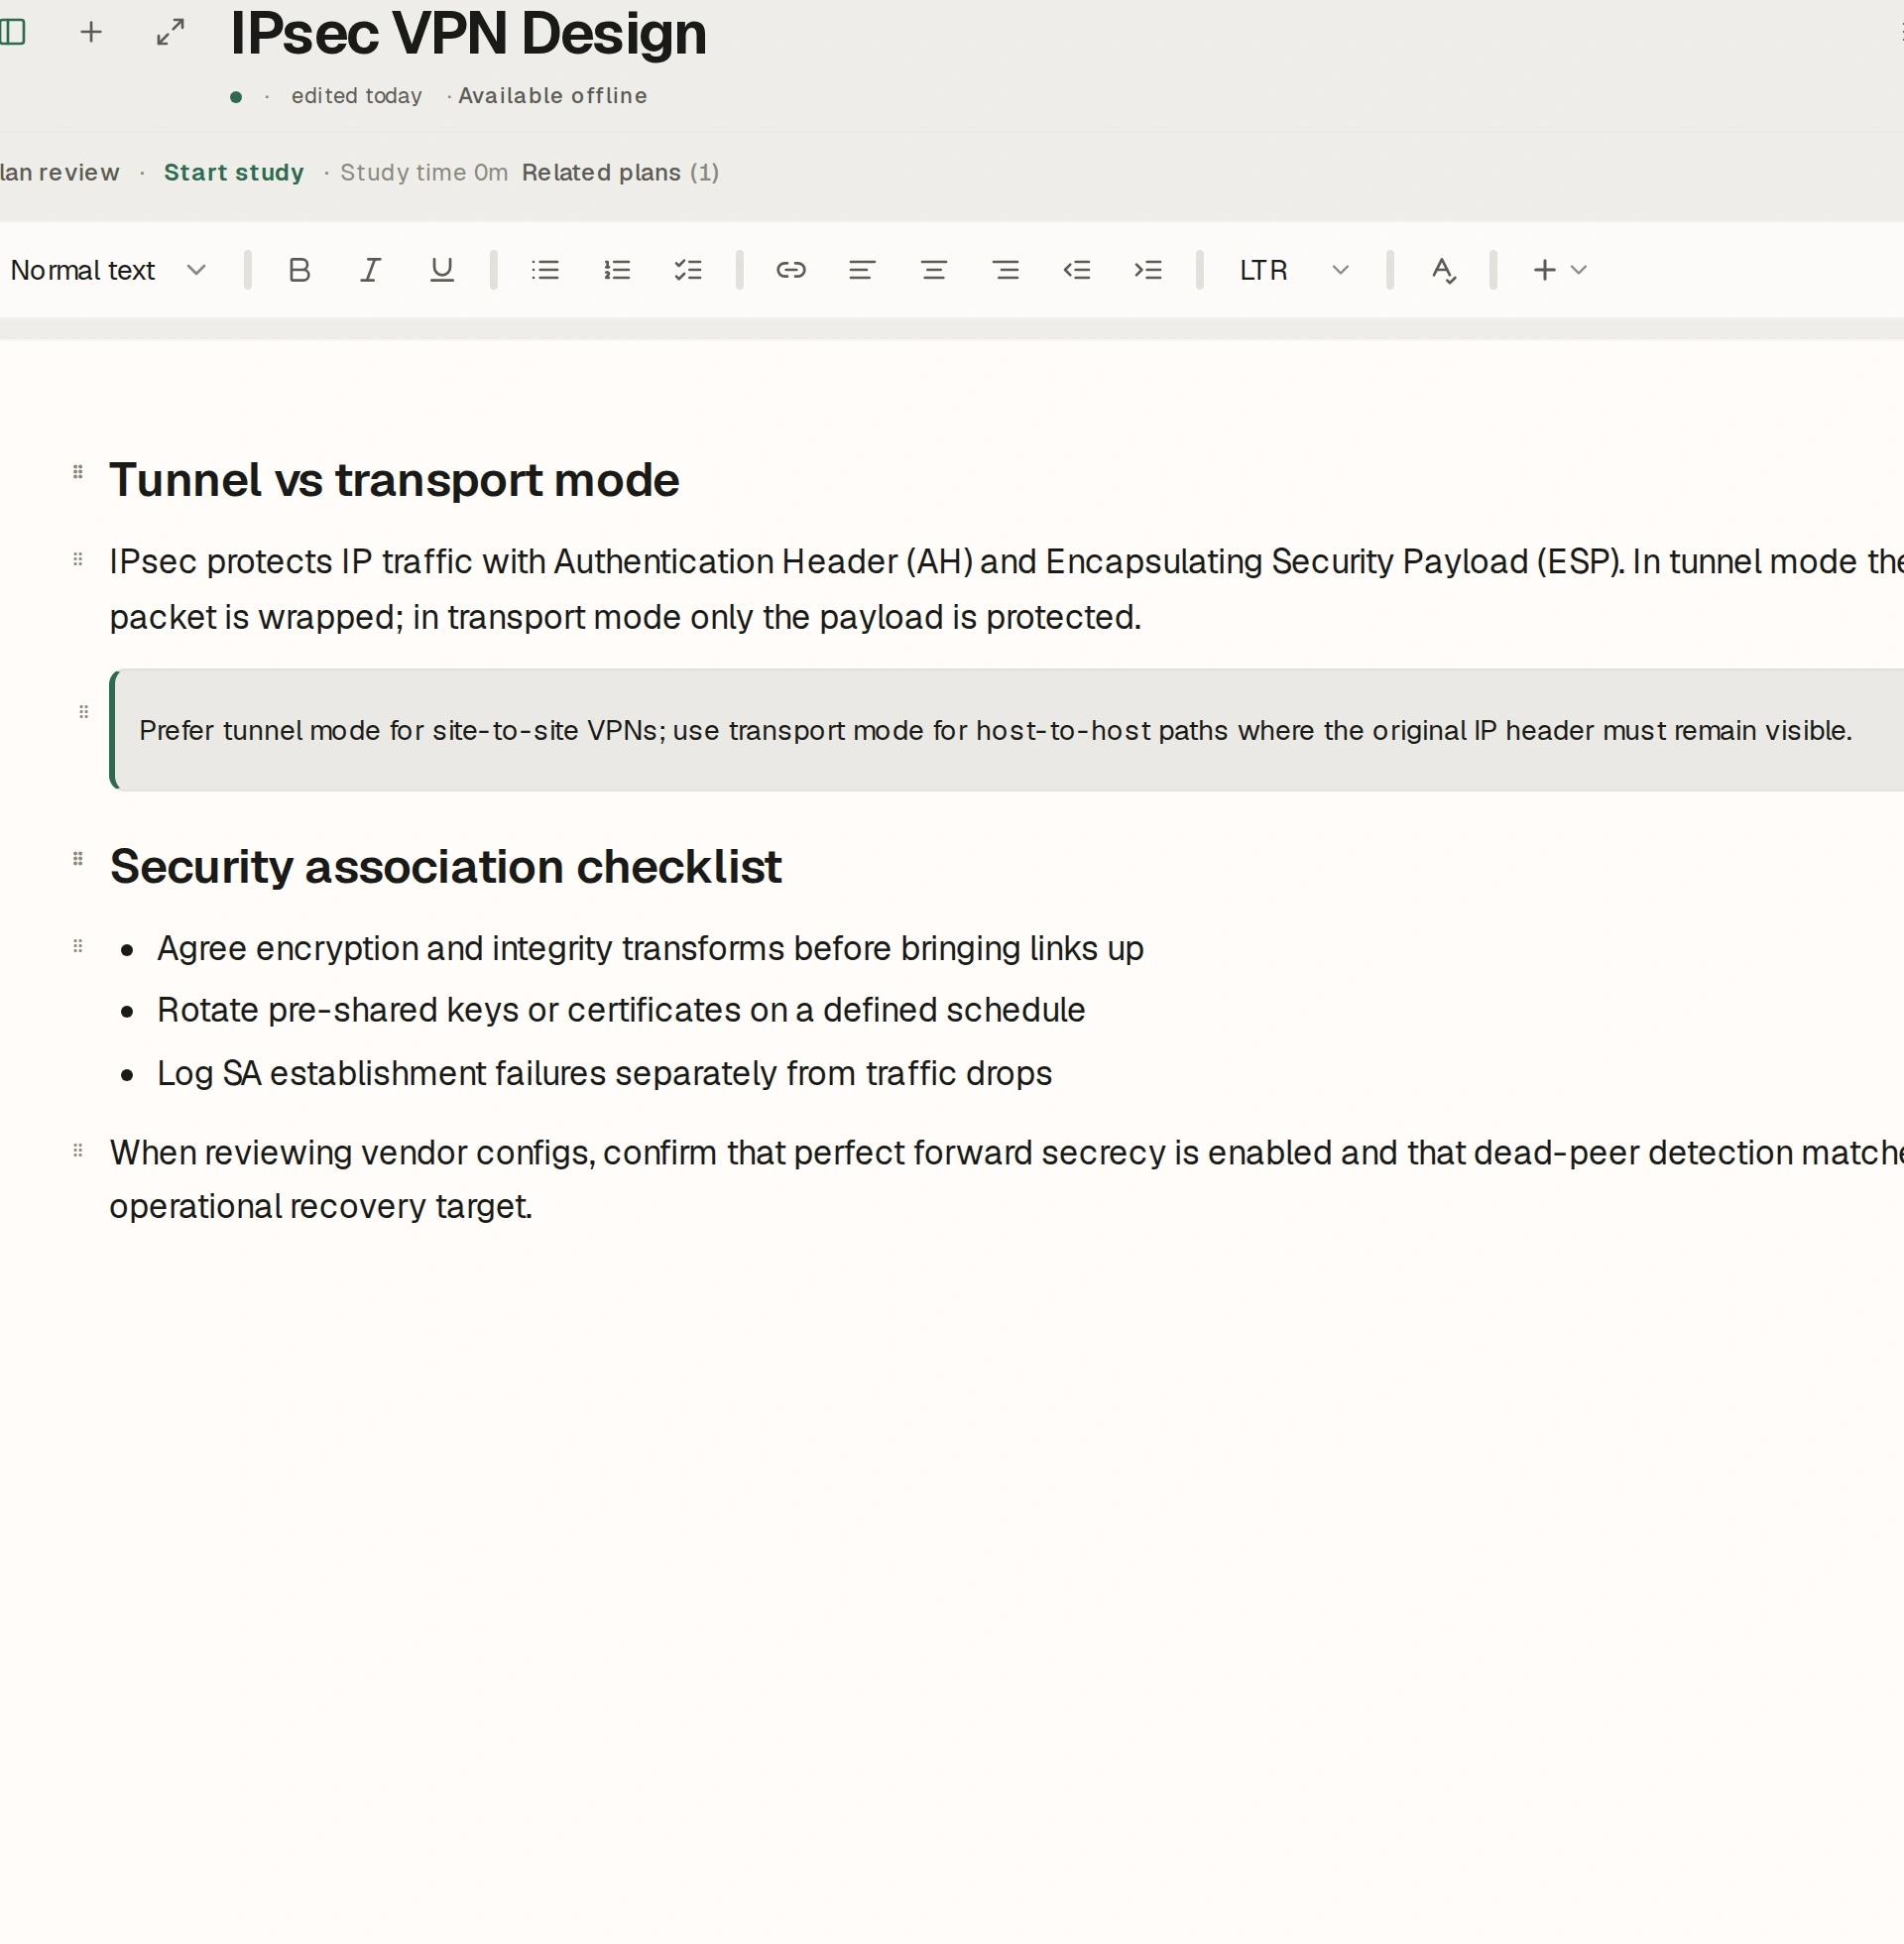This screenshot has height=1944, width=1904.
Task: Open the insert plus dropdown
Action: [1559, 270]
